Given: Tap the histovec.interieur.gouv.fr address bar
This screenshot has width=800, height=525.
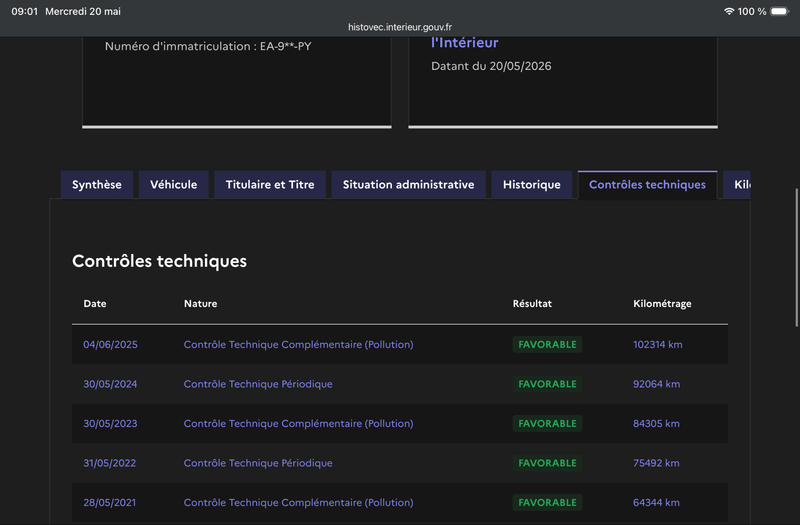Looking at the screenshot, I should [x=400, y=27].
